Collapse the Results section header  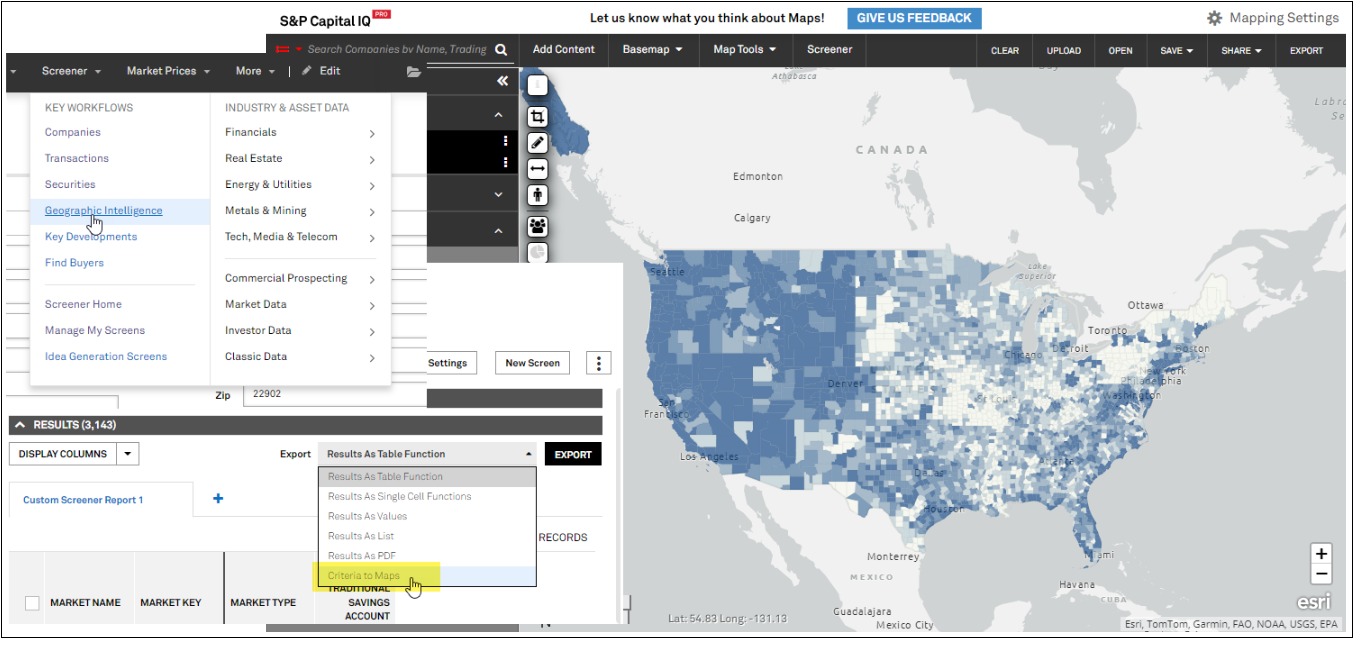click(x=20, y=425)
